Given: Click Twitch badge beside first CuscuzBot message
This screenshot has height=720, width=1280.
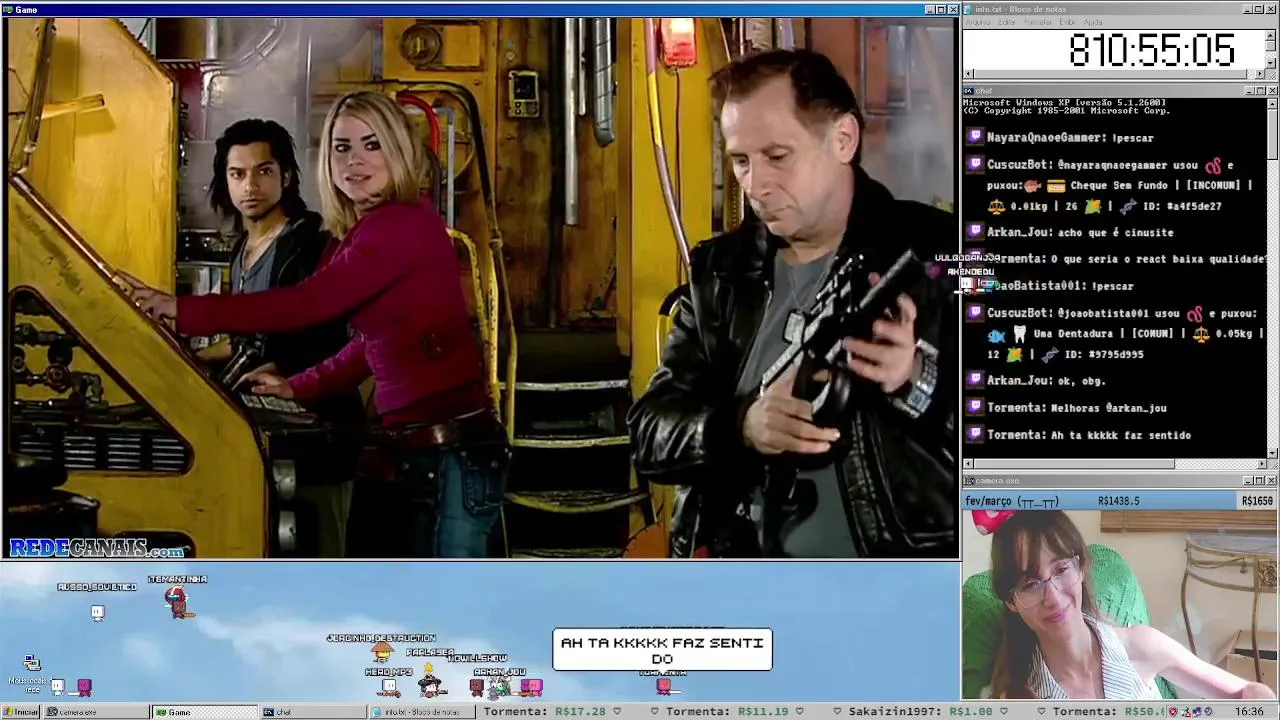Looking at the screenshot, I should (976, 164).
